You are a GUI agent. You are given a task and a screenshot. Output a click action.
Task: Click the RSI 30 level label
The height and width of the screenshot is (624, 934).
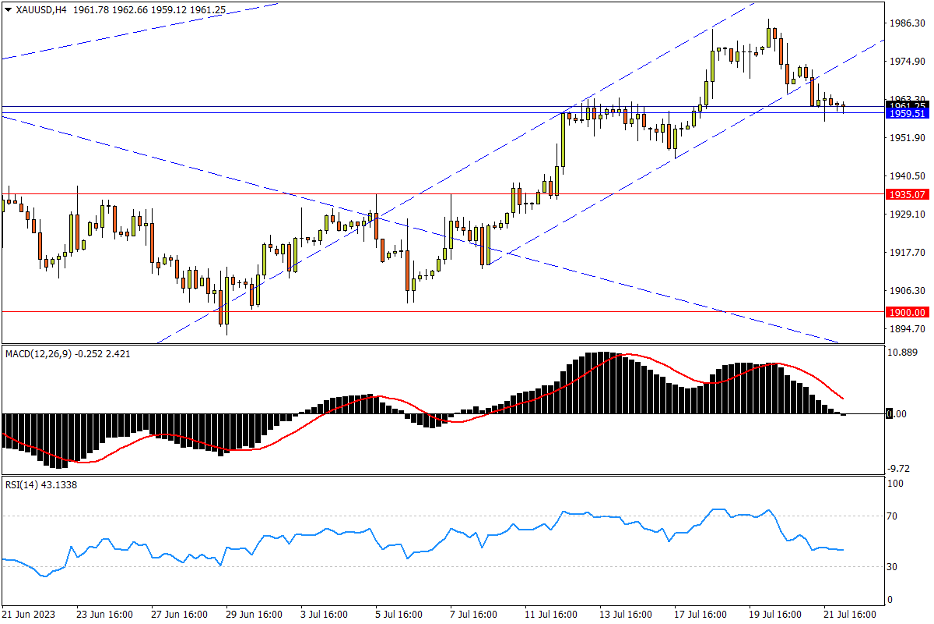tap(895, 566)
